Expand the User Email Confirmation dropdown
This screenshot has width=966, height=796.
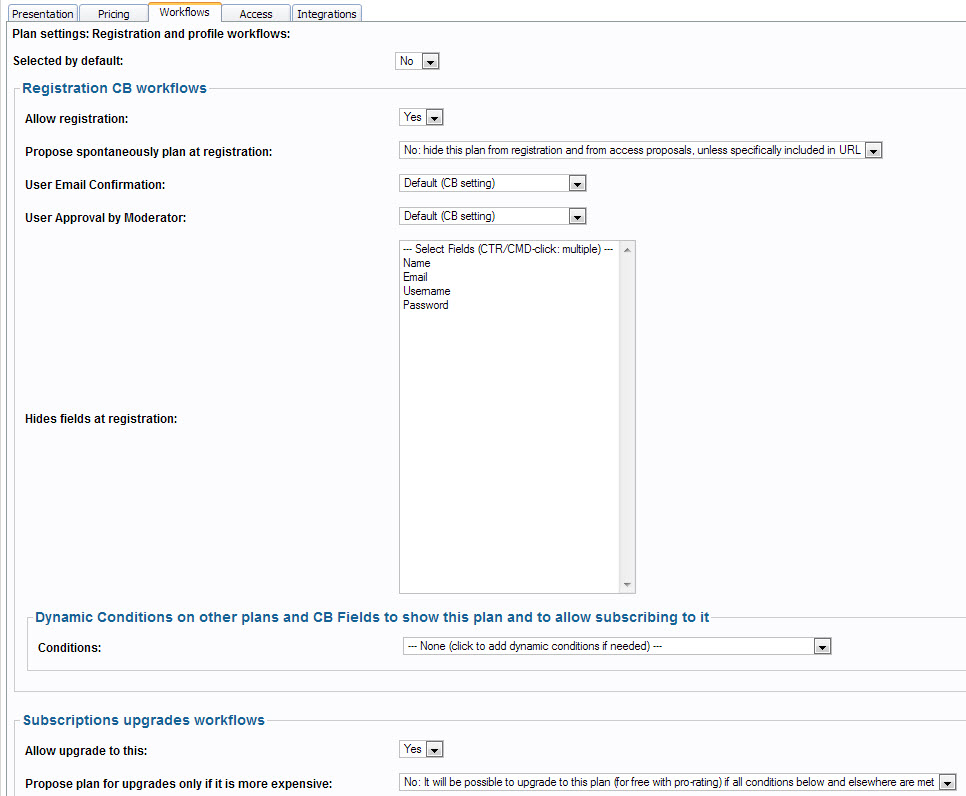[492, 184]
